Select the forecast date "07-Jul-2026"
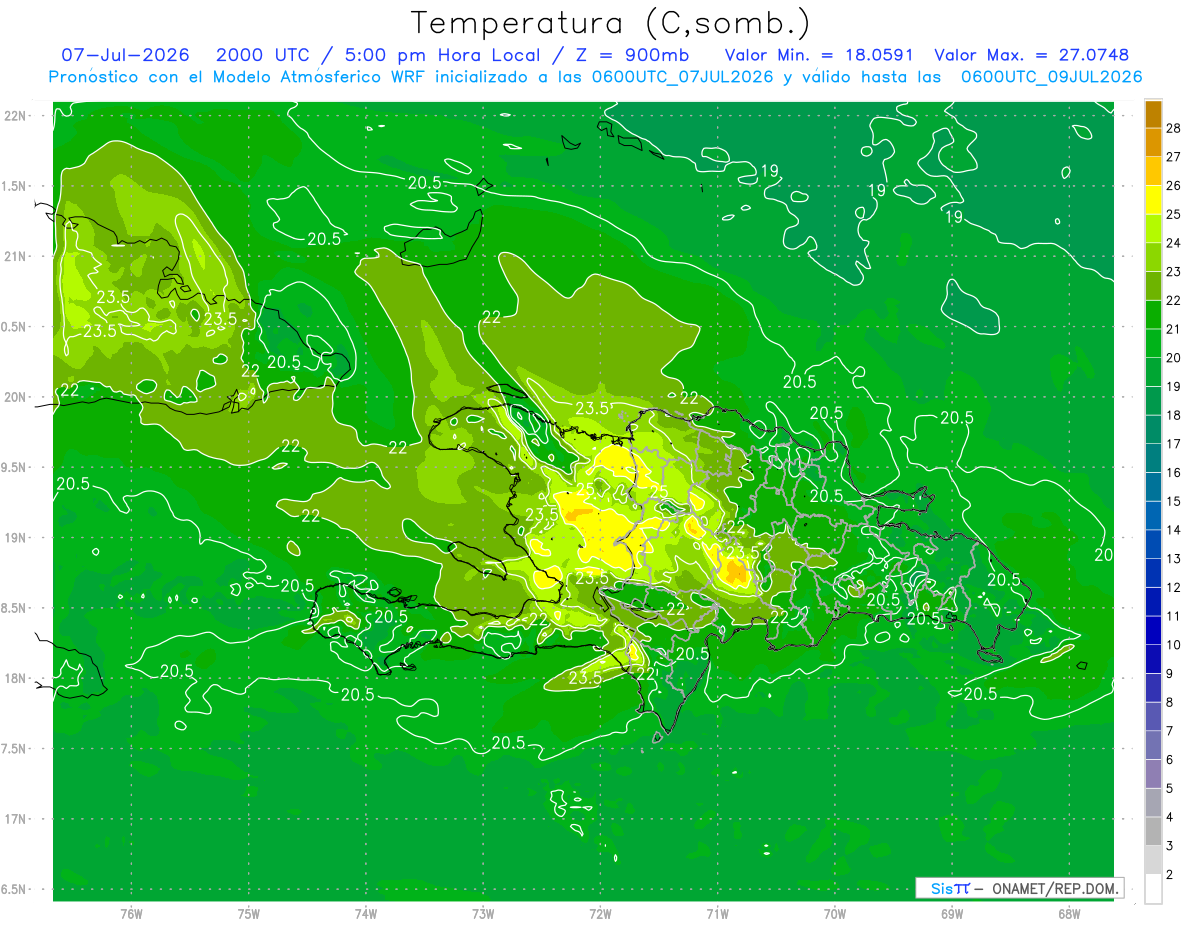 tap(126, 55)
